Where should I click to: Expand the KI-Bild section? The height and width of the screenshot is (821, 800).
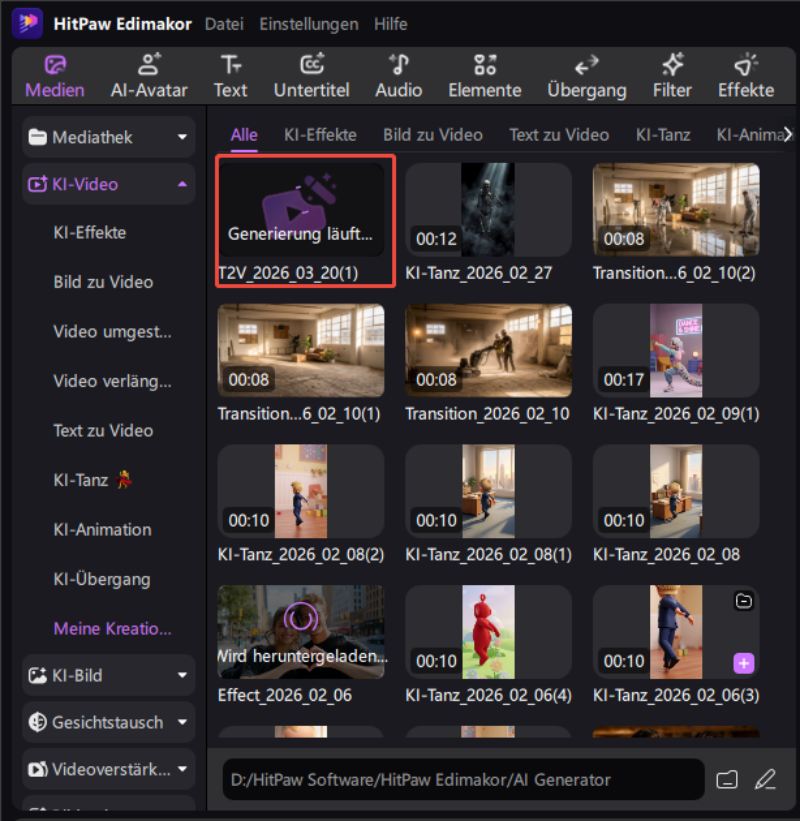pos(182,675)
